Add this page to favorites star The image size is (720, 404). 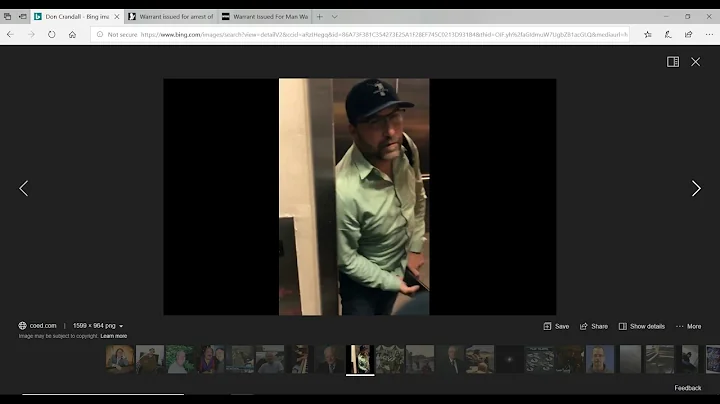[647, 34]
